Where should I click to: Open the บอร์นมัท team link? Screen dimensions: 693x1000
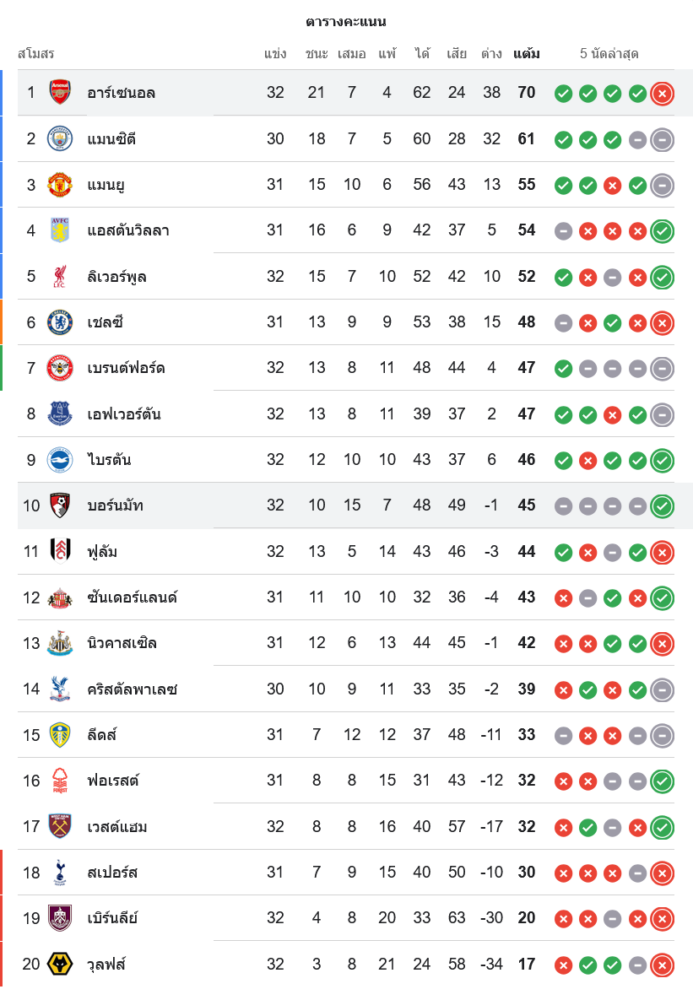click(x=115, y=506)
